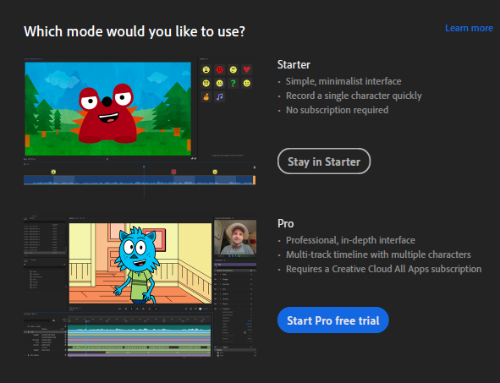The width and height of the screenshot is (500, 383).
Task: Click the "Simple, minimalist interface" bullet text
Action: (343, 81)
